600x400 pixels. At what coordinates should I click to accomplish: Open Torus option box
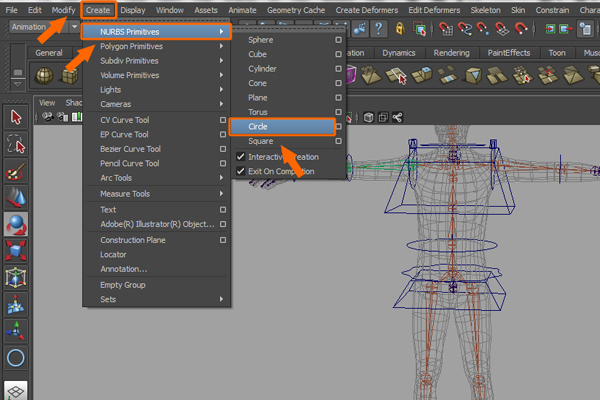(x=338, y=112)
